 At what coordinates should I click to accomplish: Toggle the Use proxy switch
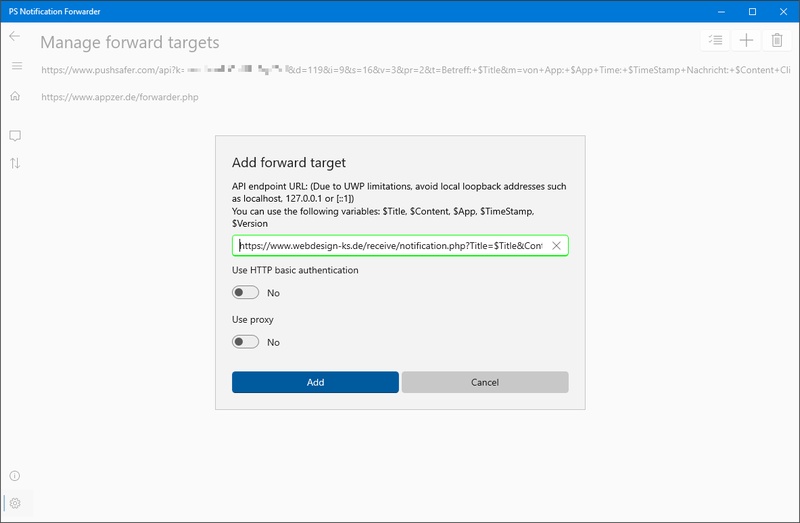tap(245, 341)
